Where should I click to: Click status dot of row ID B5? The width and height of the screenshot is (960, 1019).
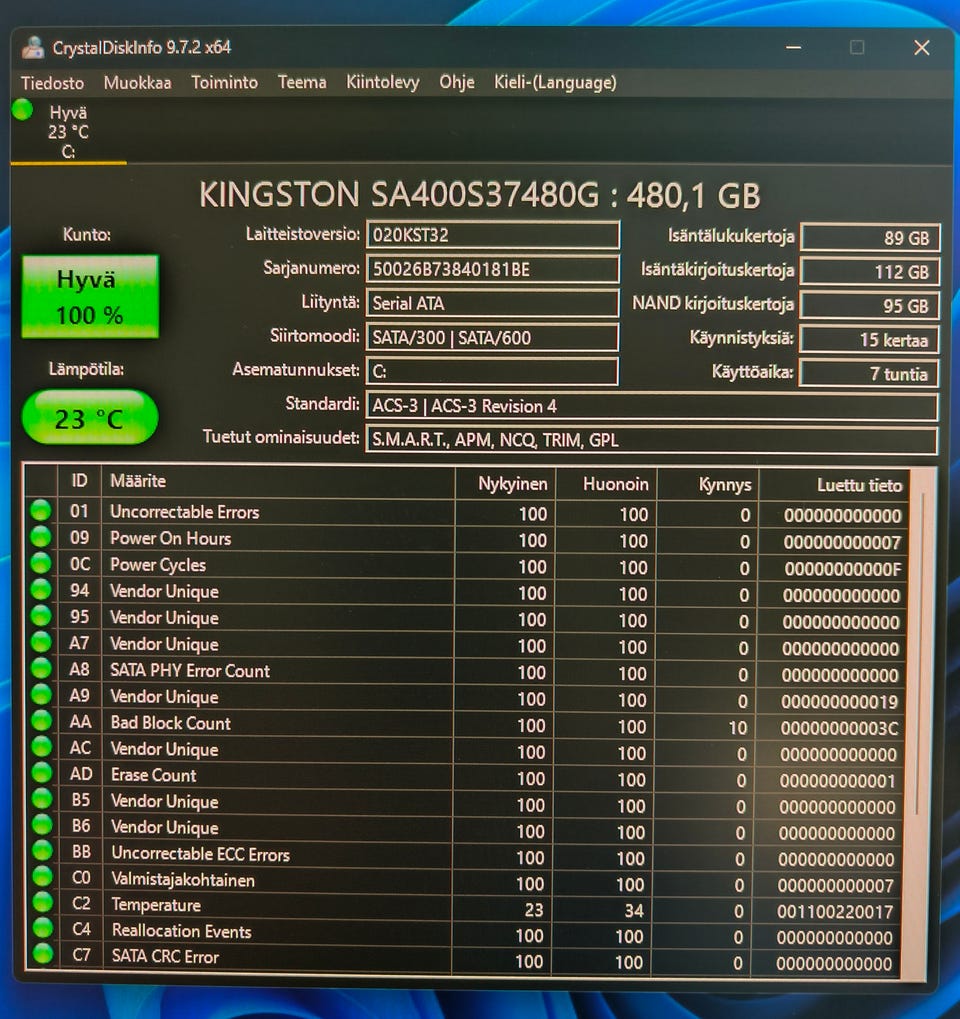tap(42, 799)
